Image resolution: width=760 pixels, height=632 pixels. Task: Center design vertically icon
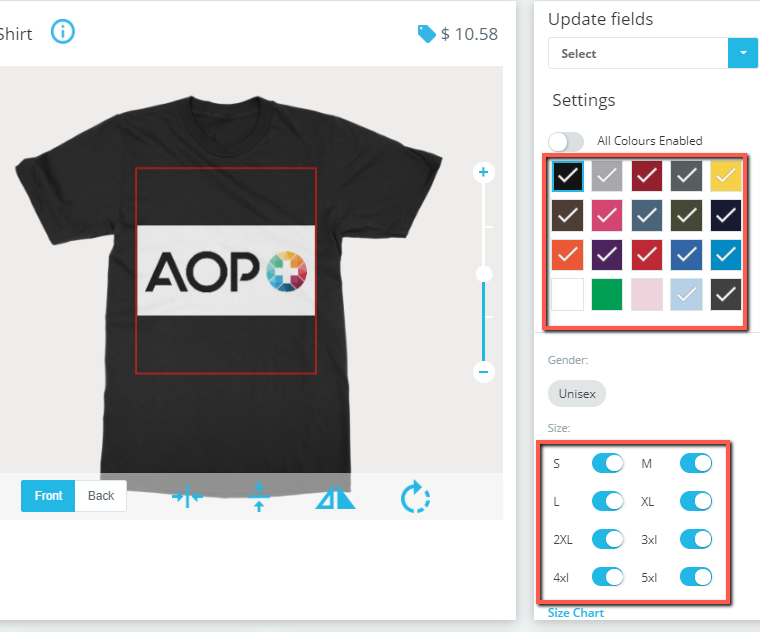[259, 496]
